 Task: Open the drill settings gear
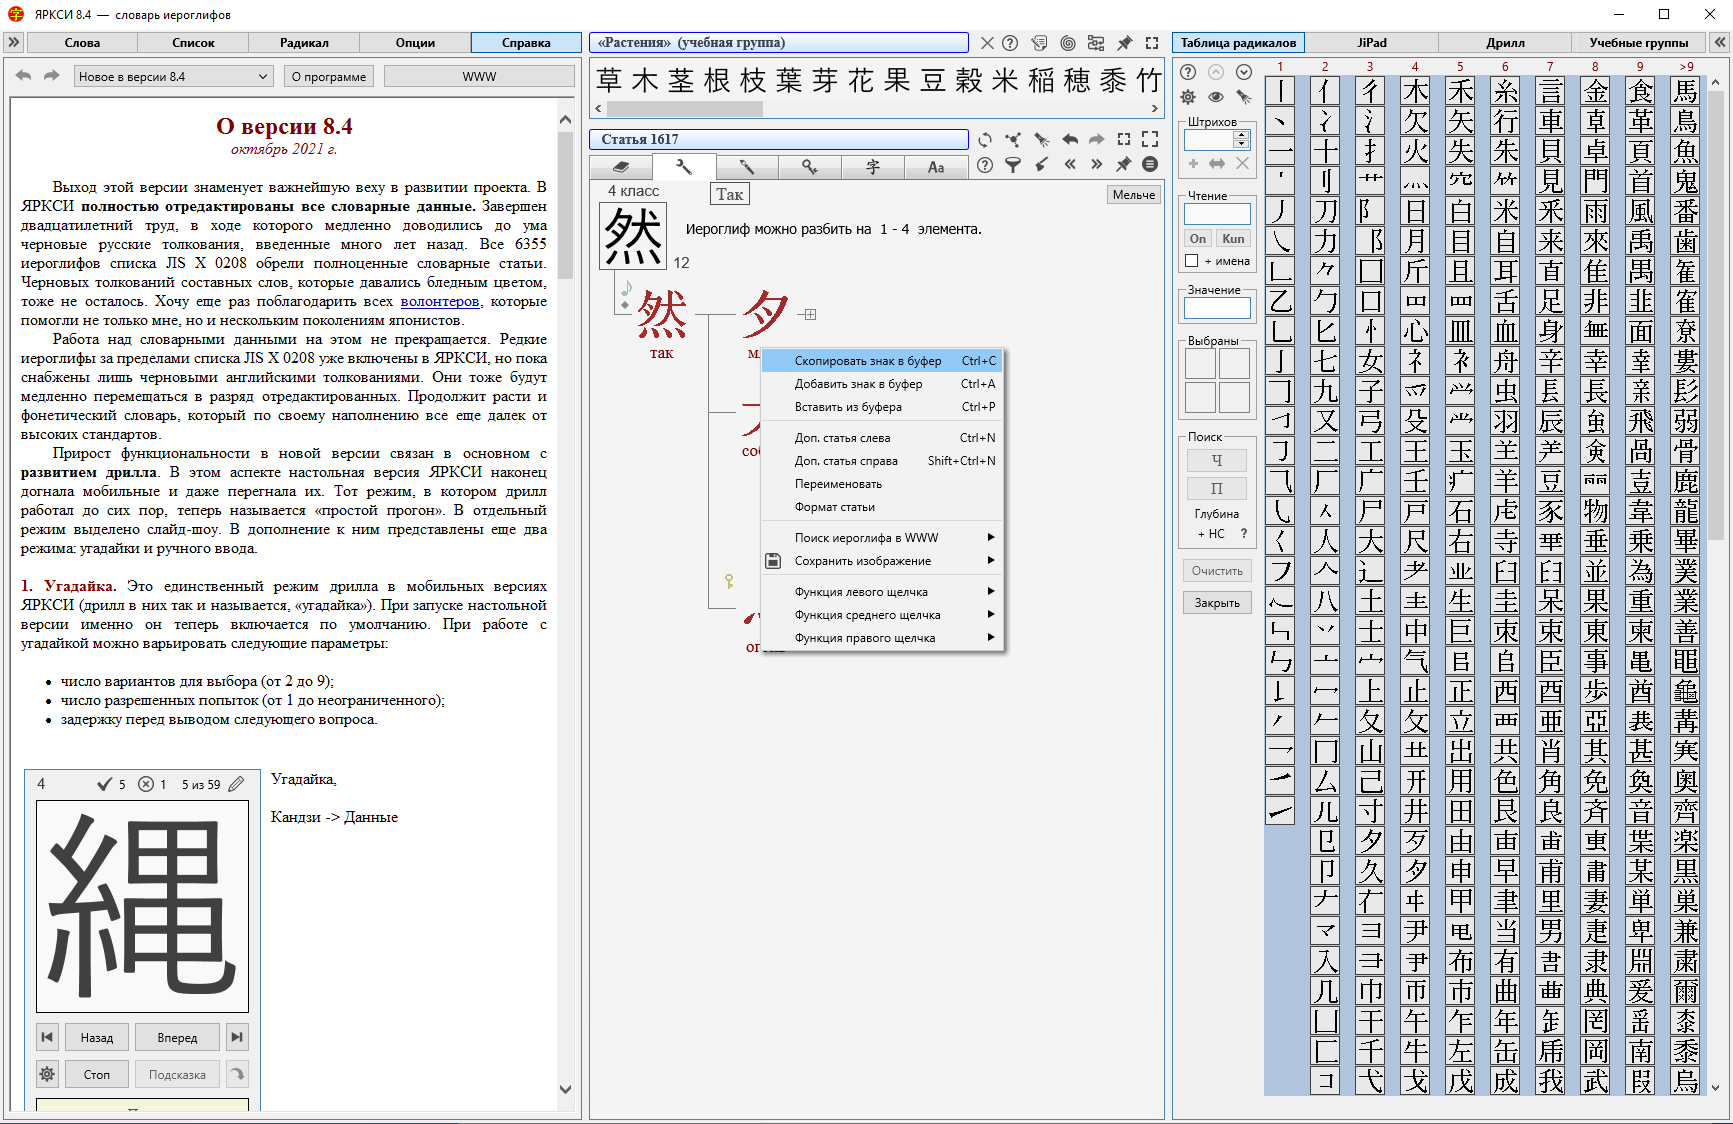(47, 1074)
